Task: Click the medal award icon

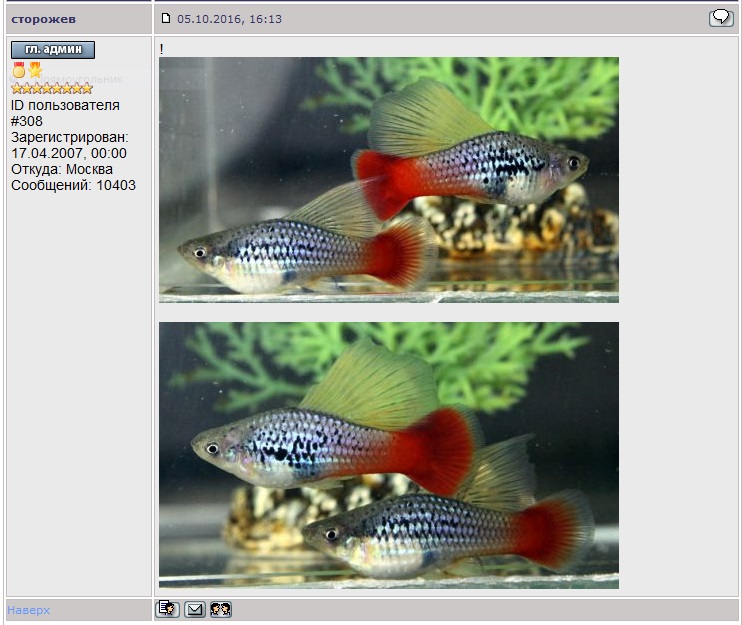Action: [x=18, y=70]
